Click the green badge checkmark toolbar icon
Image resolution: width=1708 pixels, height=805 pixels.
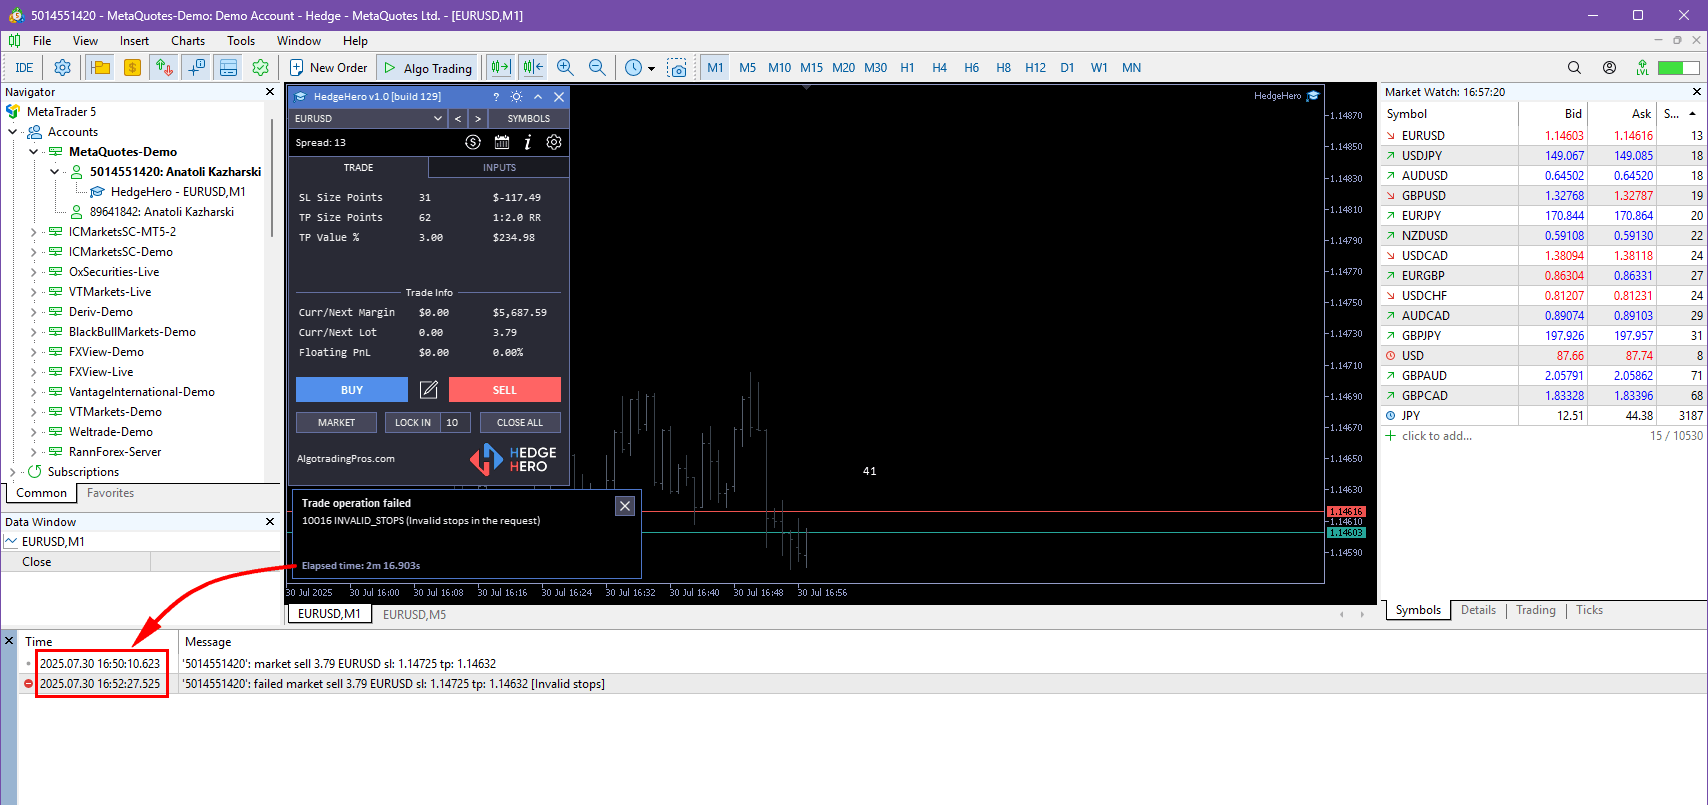260,68
